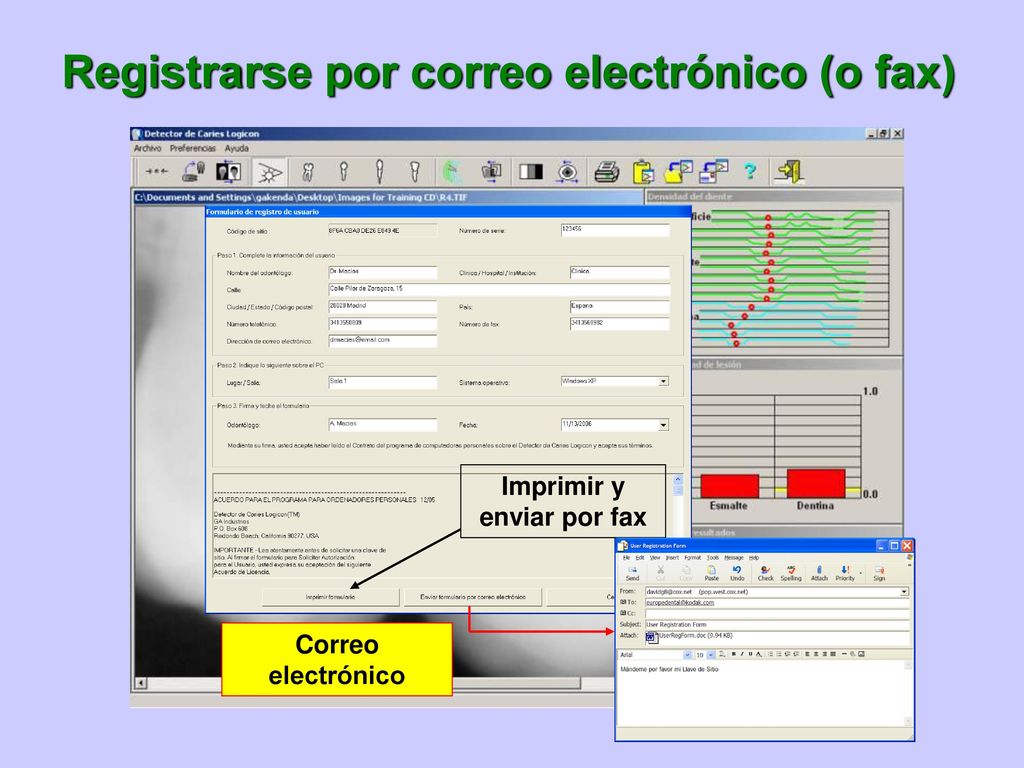The width and height of the screenshot is (1024, 768).
Task: Select the brightness light-beam tool icon
Action: coord(269,172)
